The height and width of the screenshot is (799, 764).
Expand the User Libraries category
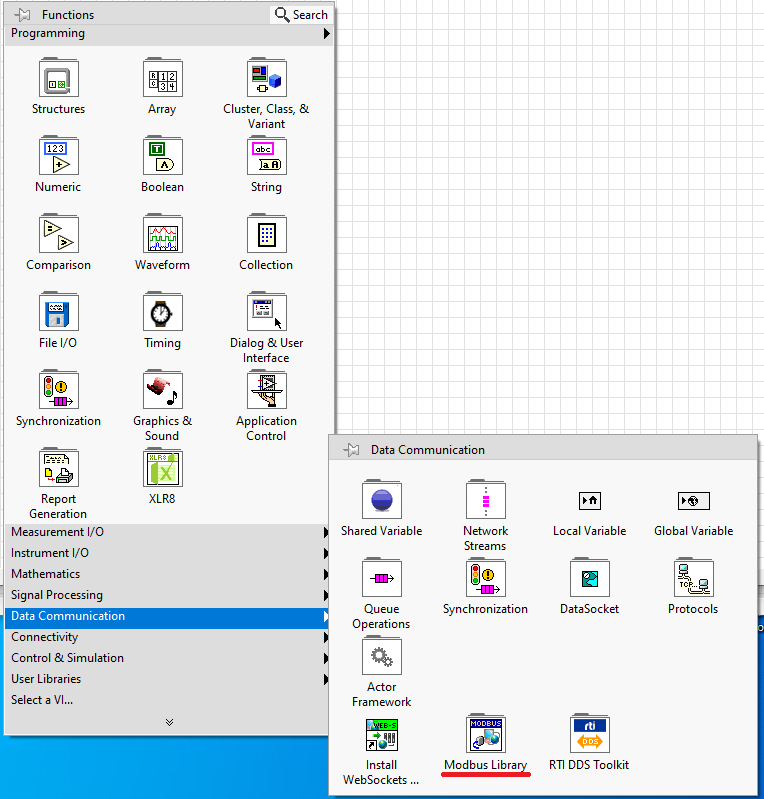167,679
